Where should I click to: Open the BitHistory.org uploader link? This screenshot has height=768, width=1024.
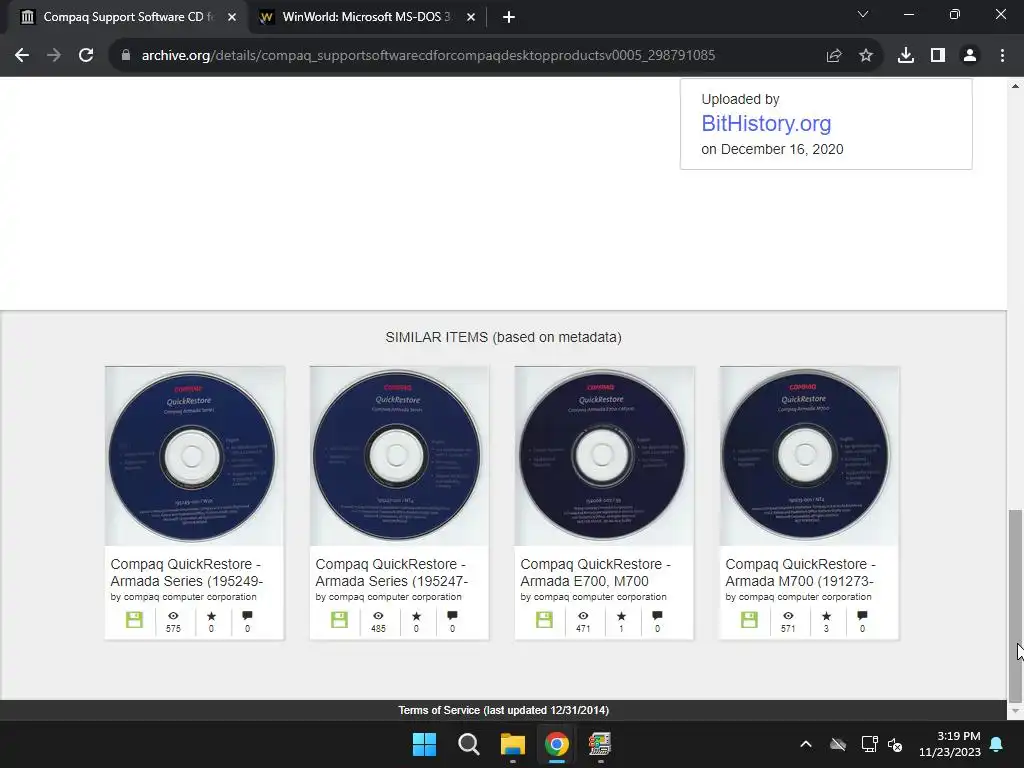pos(766,123)
